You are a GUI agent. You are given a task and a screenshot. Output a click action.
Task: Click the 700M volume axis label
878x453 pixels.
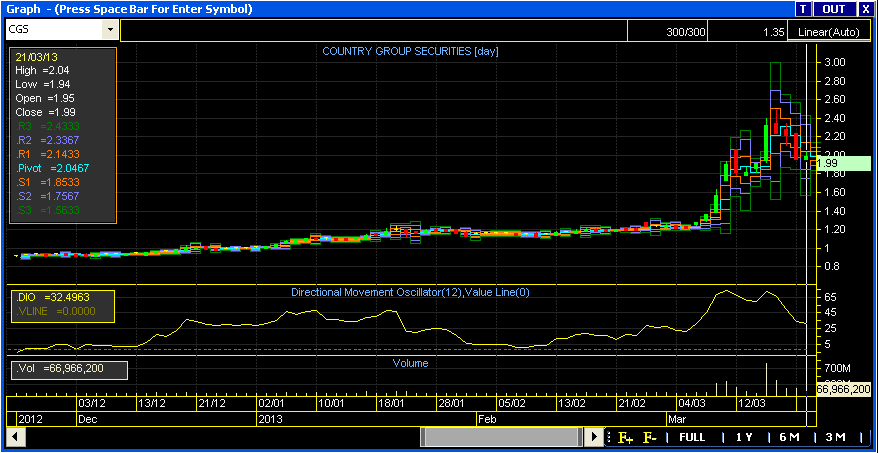[838, 368]
